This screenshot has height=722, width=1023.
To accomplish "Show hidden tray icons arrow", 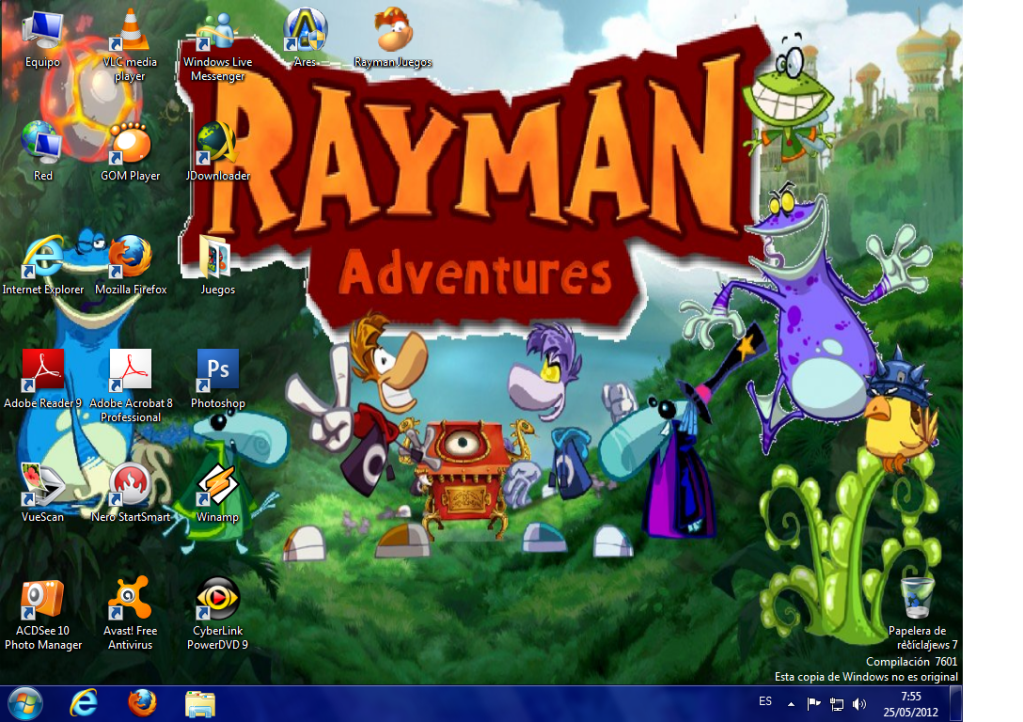I will point(791,704).
